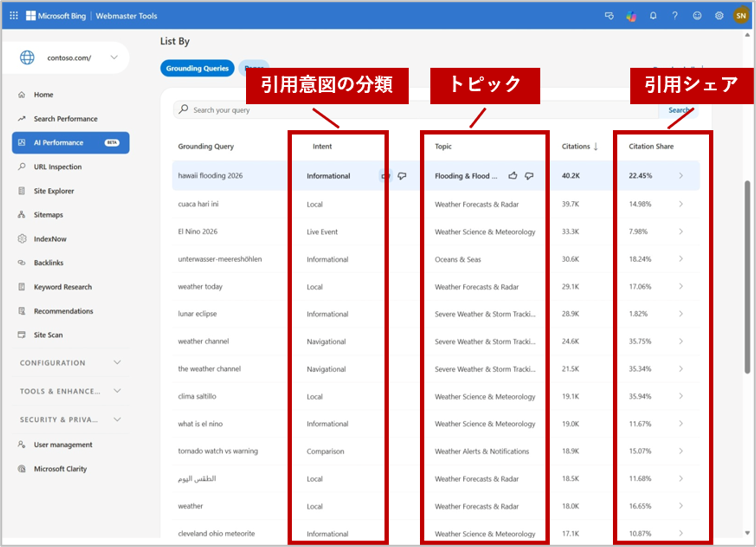Open details chevron for 18.24% row
The width and height of the screenshot is (756, 547).
pyautogui.click(x=681, y=259)
